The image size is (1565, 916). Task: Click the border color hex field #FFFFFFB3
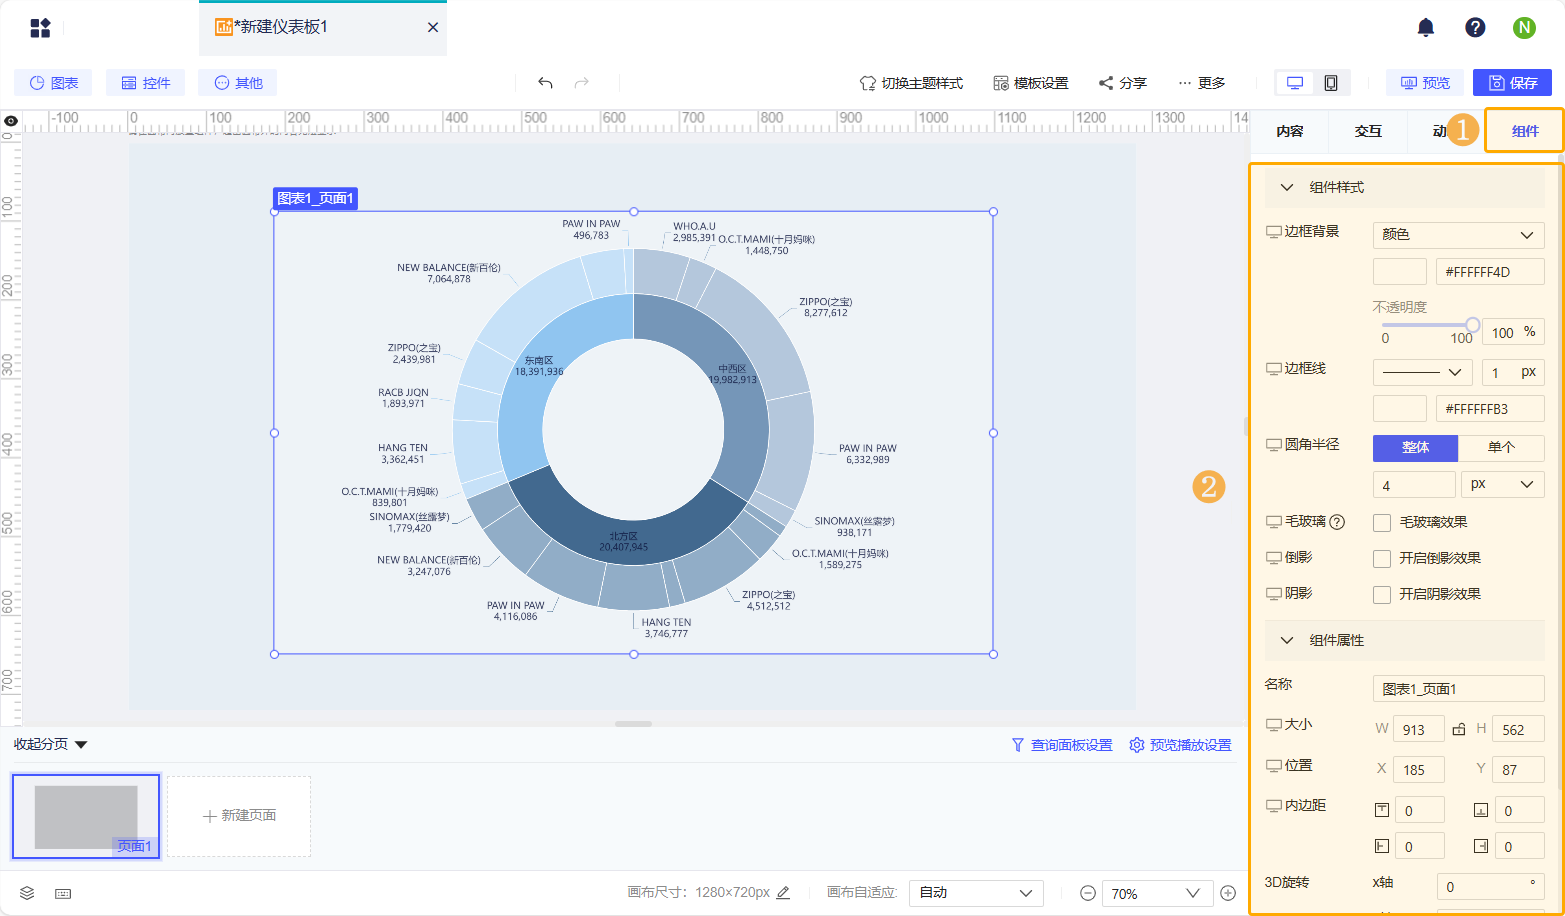point(1490,409)
